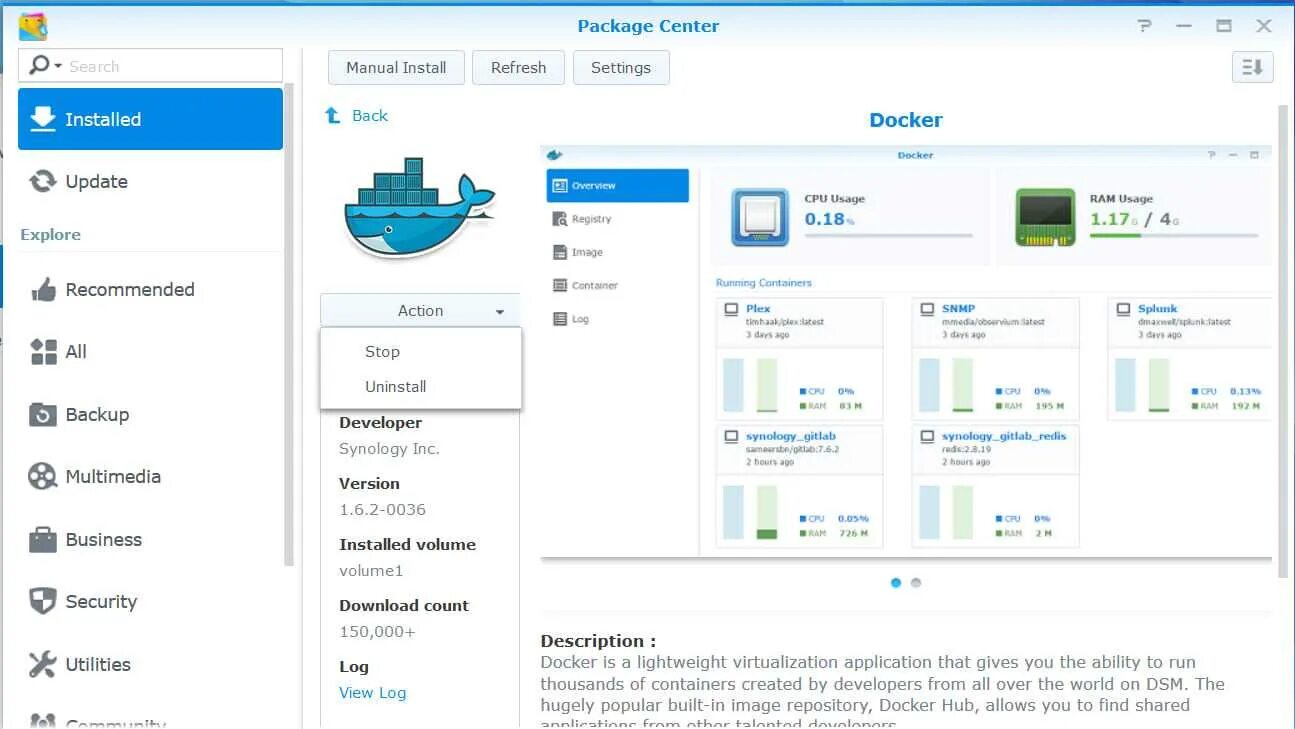The height and width of the screenshot is (729, 1295).
Task: Click the Multimedia film reel icon
Action: coord(43,476)
